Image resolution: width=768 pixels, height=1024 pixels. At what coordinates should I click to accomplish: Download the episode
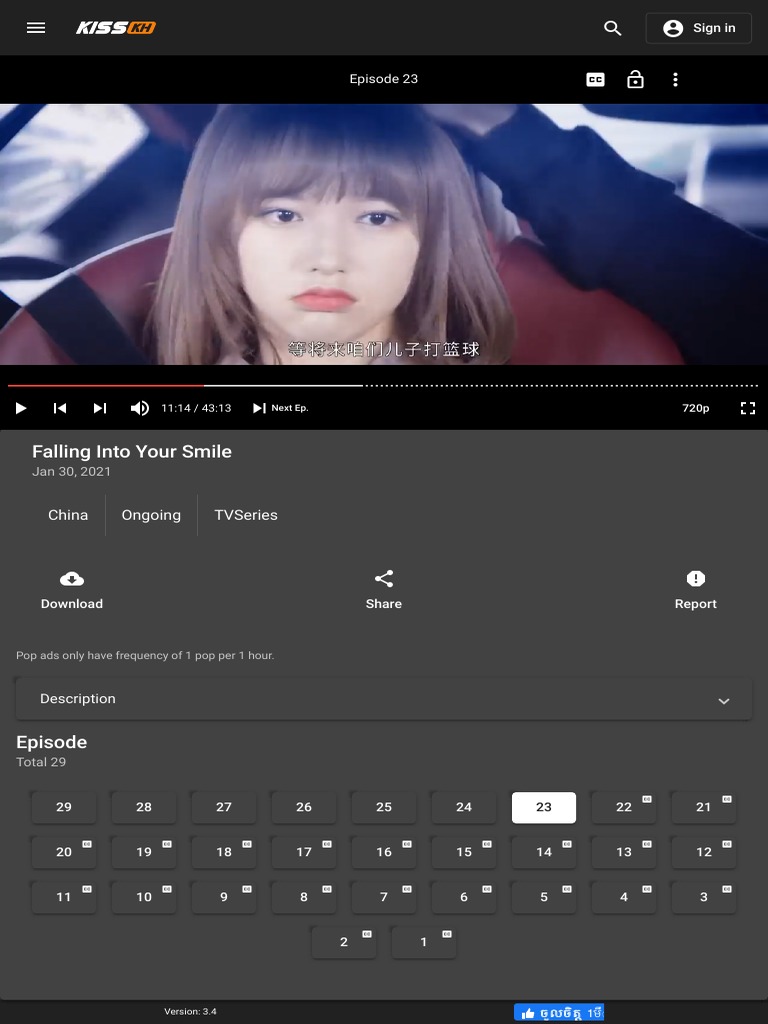[x=72, y=590]
